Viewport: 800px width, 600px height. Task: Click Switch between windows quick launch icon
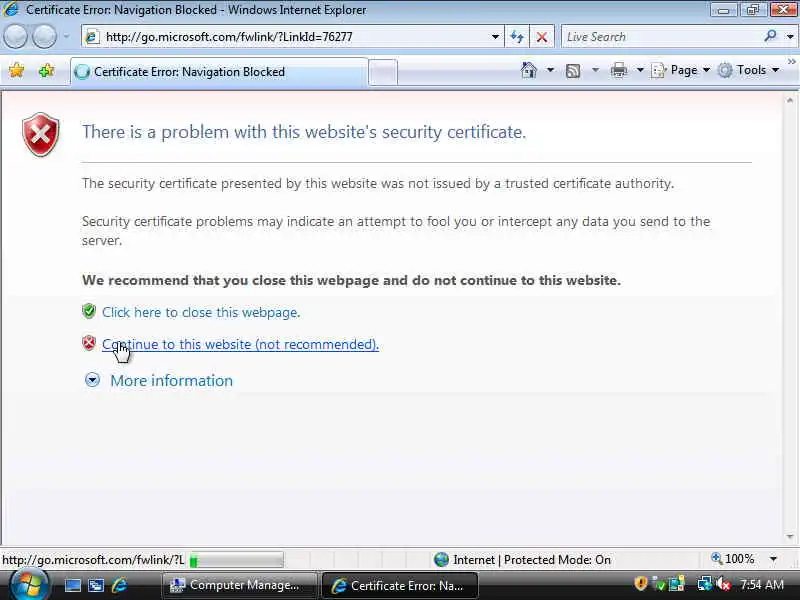tap(96, 585)
